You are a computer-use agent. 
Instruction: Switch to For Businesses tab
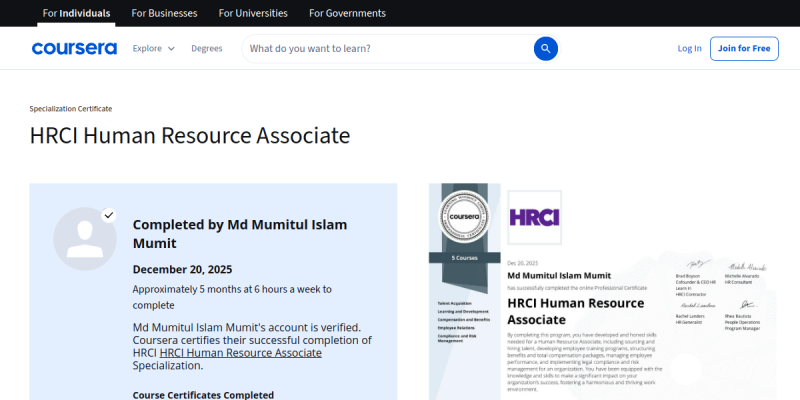coord(164,13)
